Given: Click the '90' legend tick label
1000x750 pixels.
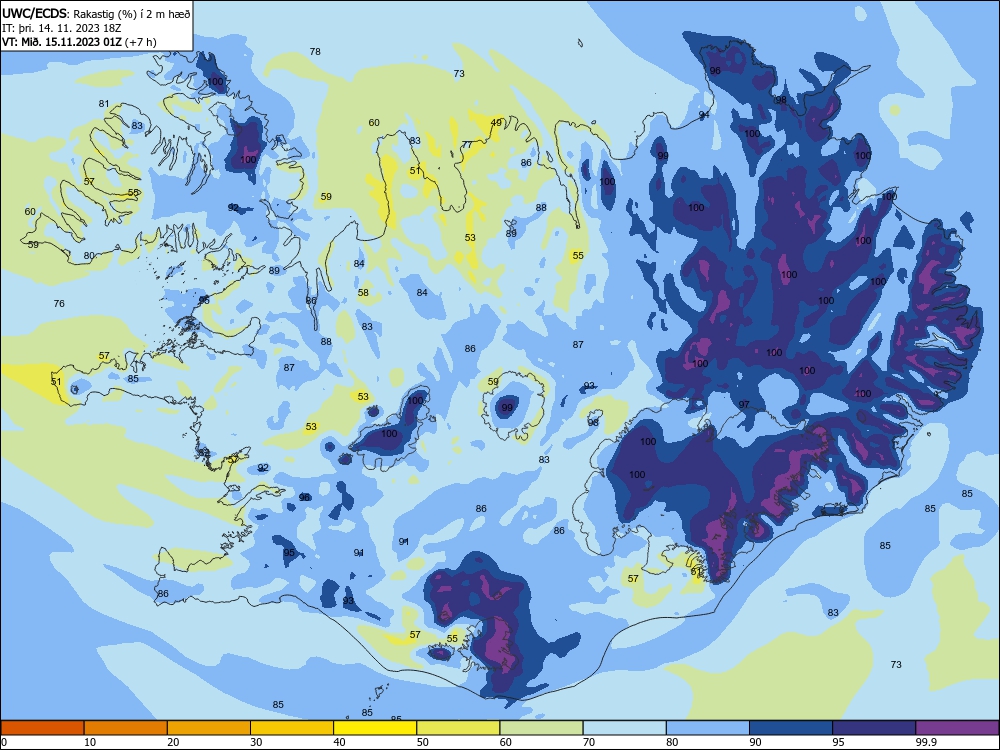Looking at the screenshot, I should click(x=755, y=742).
